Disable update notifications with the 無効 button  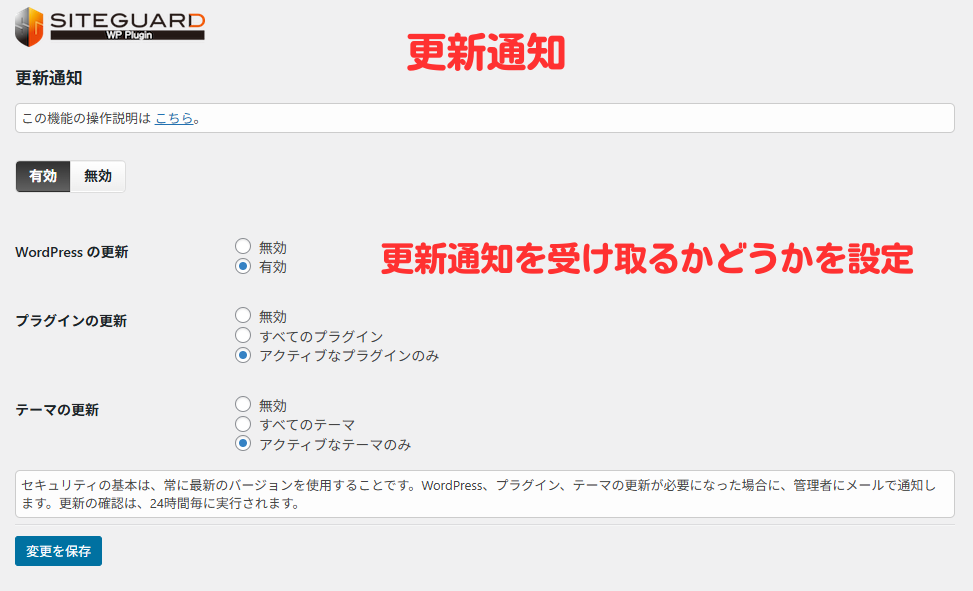(x=97, y=176)
